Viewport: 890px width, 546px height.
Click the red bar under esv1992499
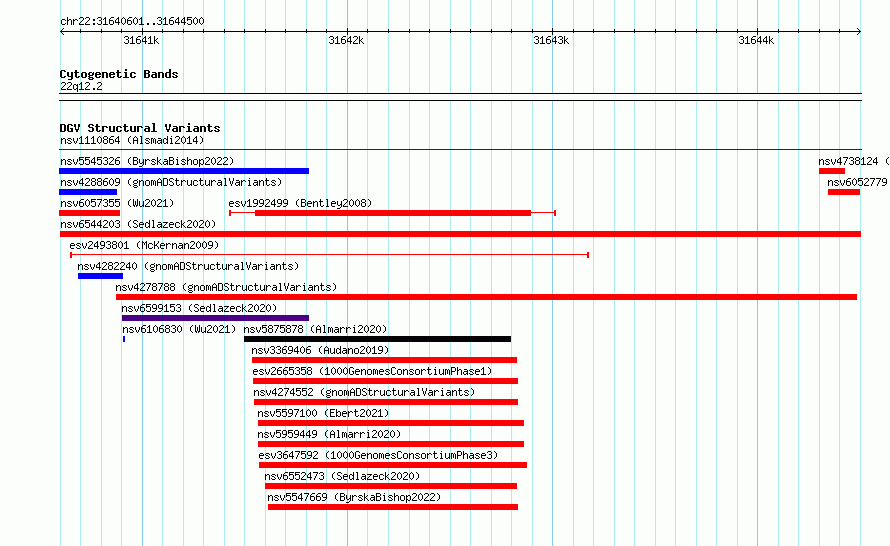click(x=393, y=213)
